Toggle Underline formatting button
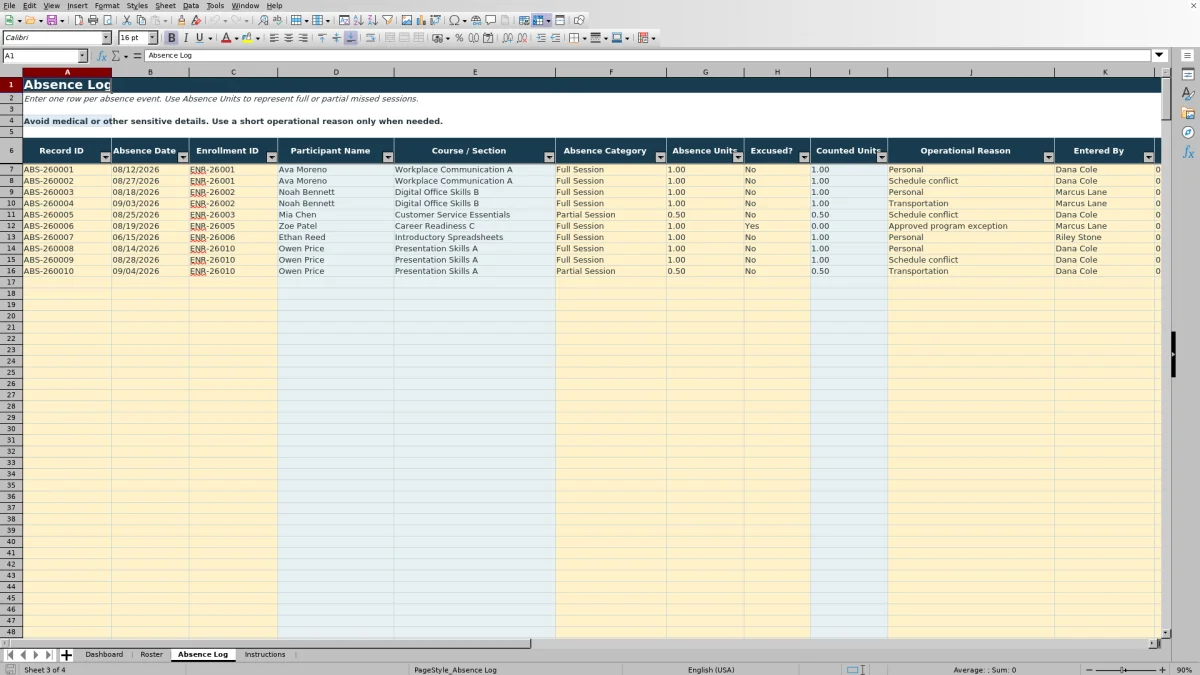Viewport: 1200px width, 675px height. (199, 38)
